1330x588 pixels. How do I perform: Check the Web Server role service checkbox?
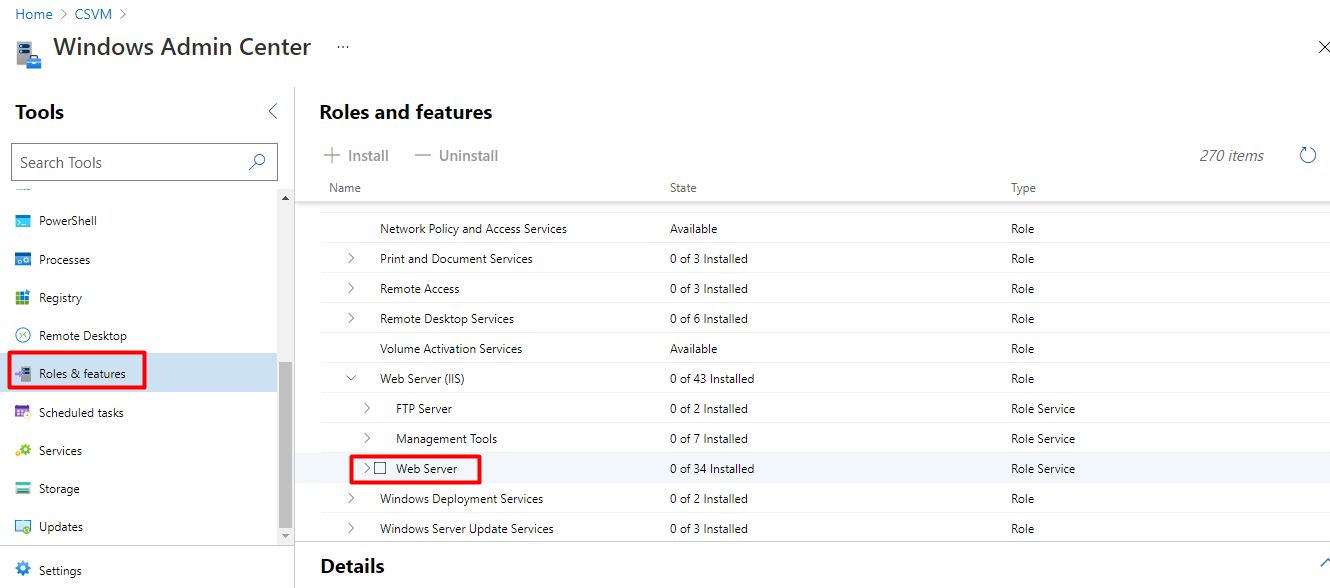coord(380,468)
